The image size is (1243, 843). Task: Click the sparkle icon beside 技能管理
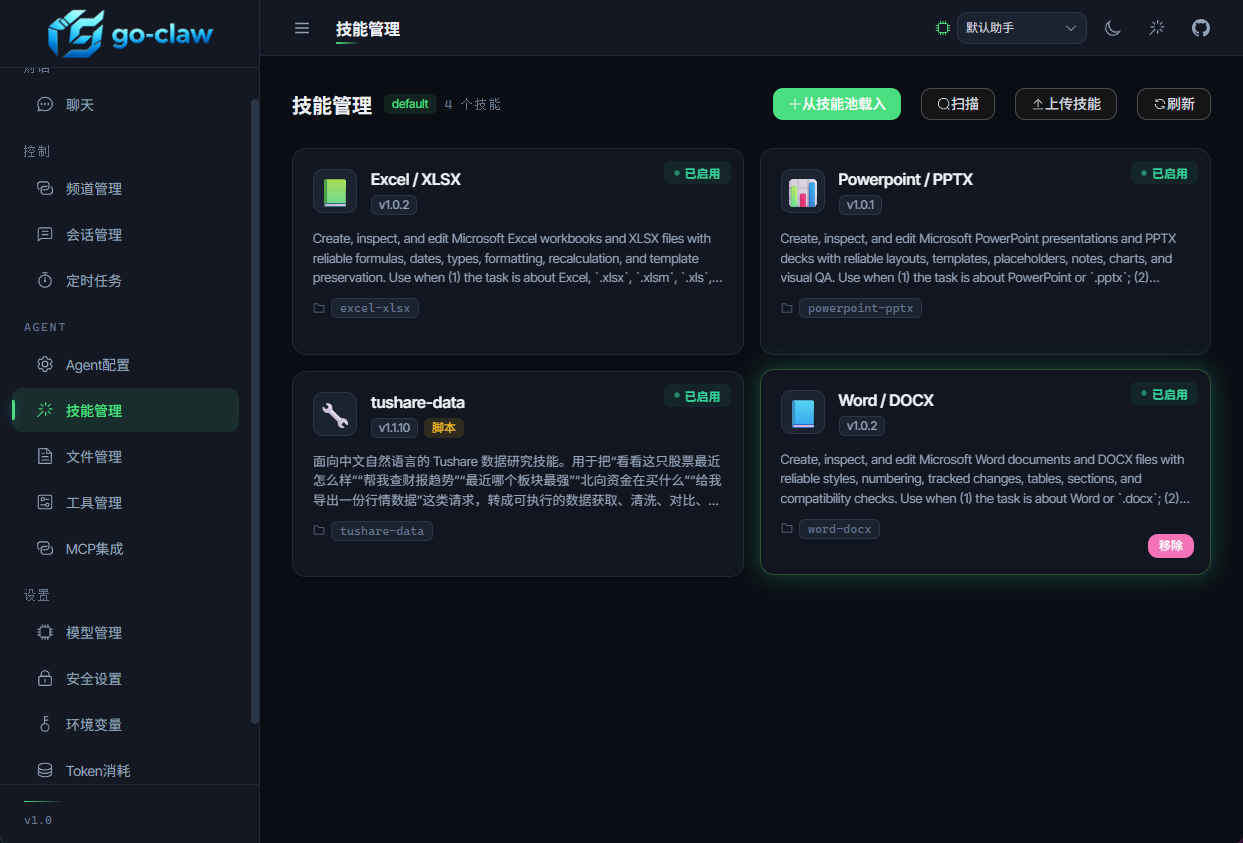[45, 410]
